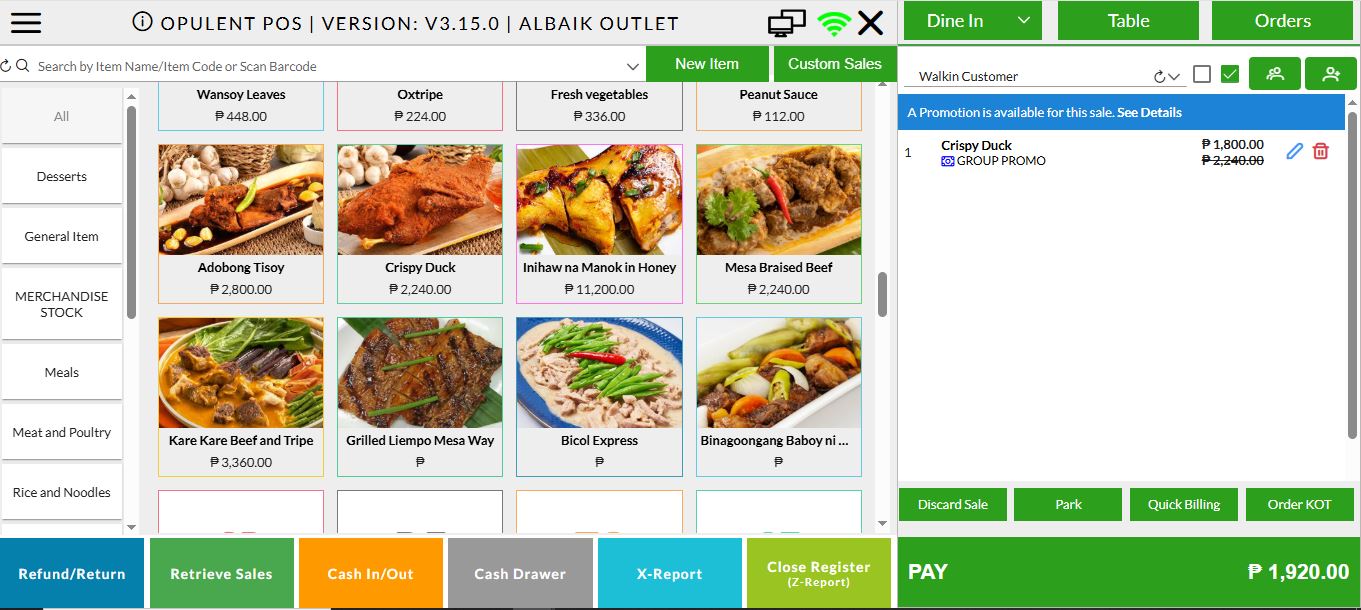The width and height of the screenshot is (1361, 610).
Task: Click the info icon beside Opulent POS
Action: pos(143,22)
